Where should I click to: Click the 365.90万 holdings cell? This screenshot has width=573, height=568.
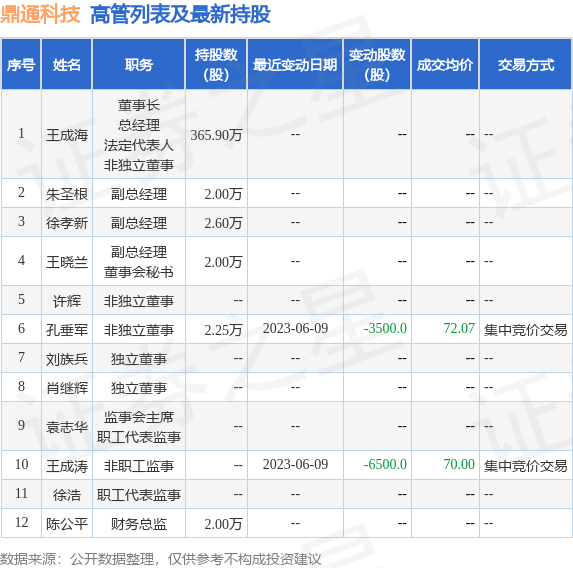tap(216, 135)
